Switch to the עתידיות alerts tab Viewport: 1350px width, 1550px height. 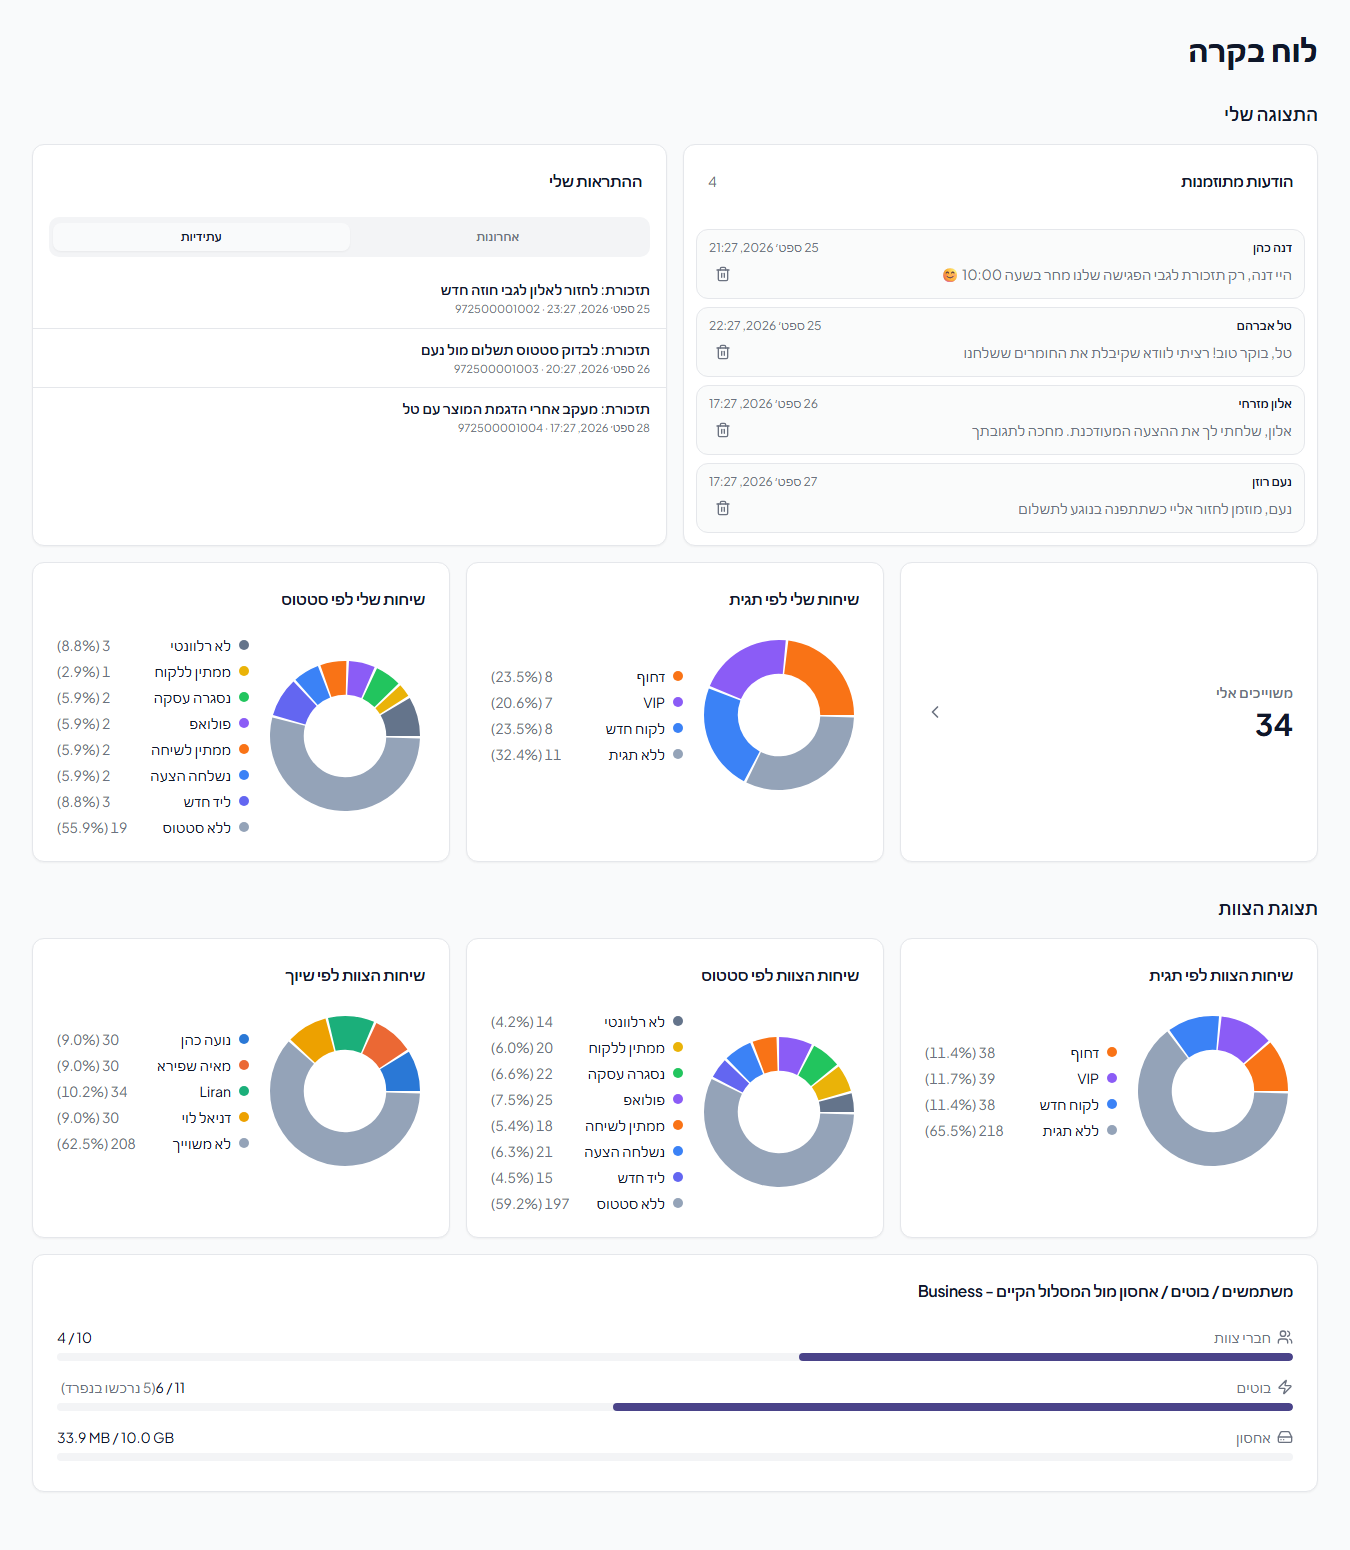[x=201, y=237]
